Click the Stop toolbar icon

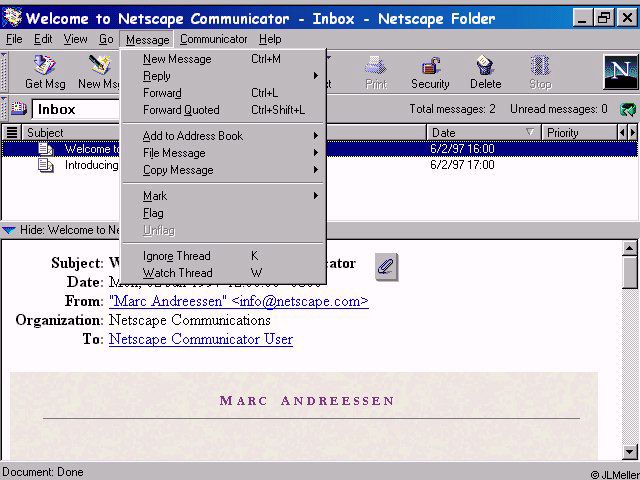[540, 72]
